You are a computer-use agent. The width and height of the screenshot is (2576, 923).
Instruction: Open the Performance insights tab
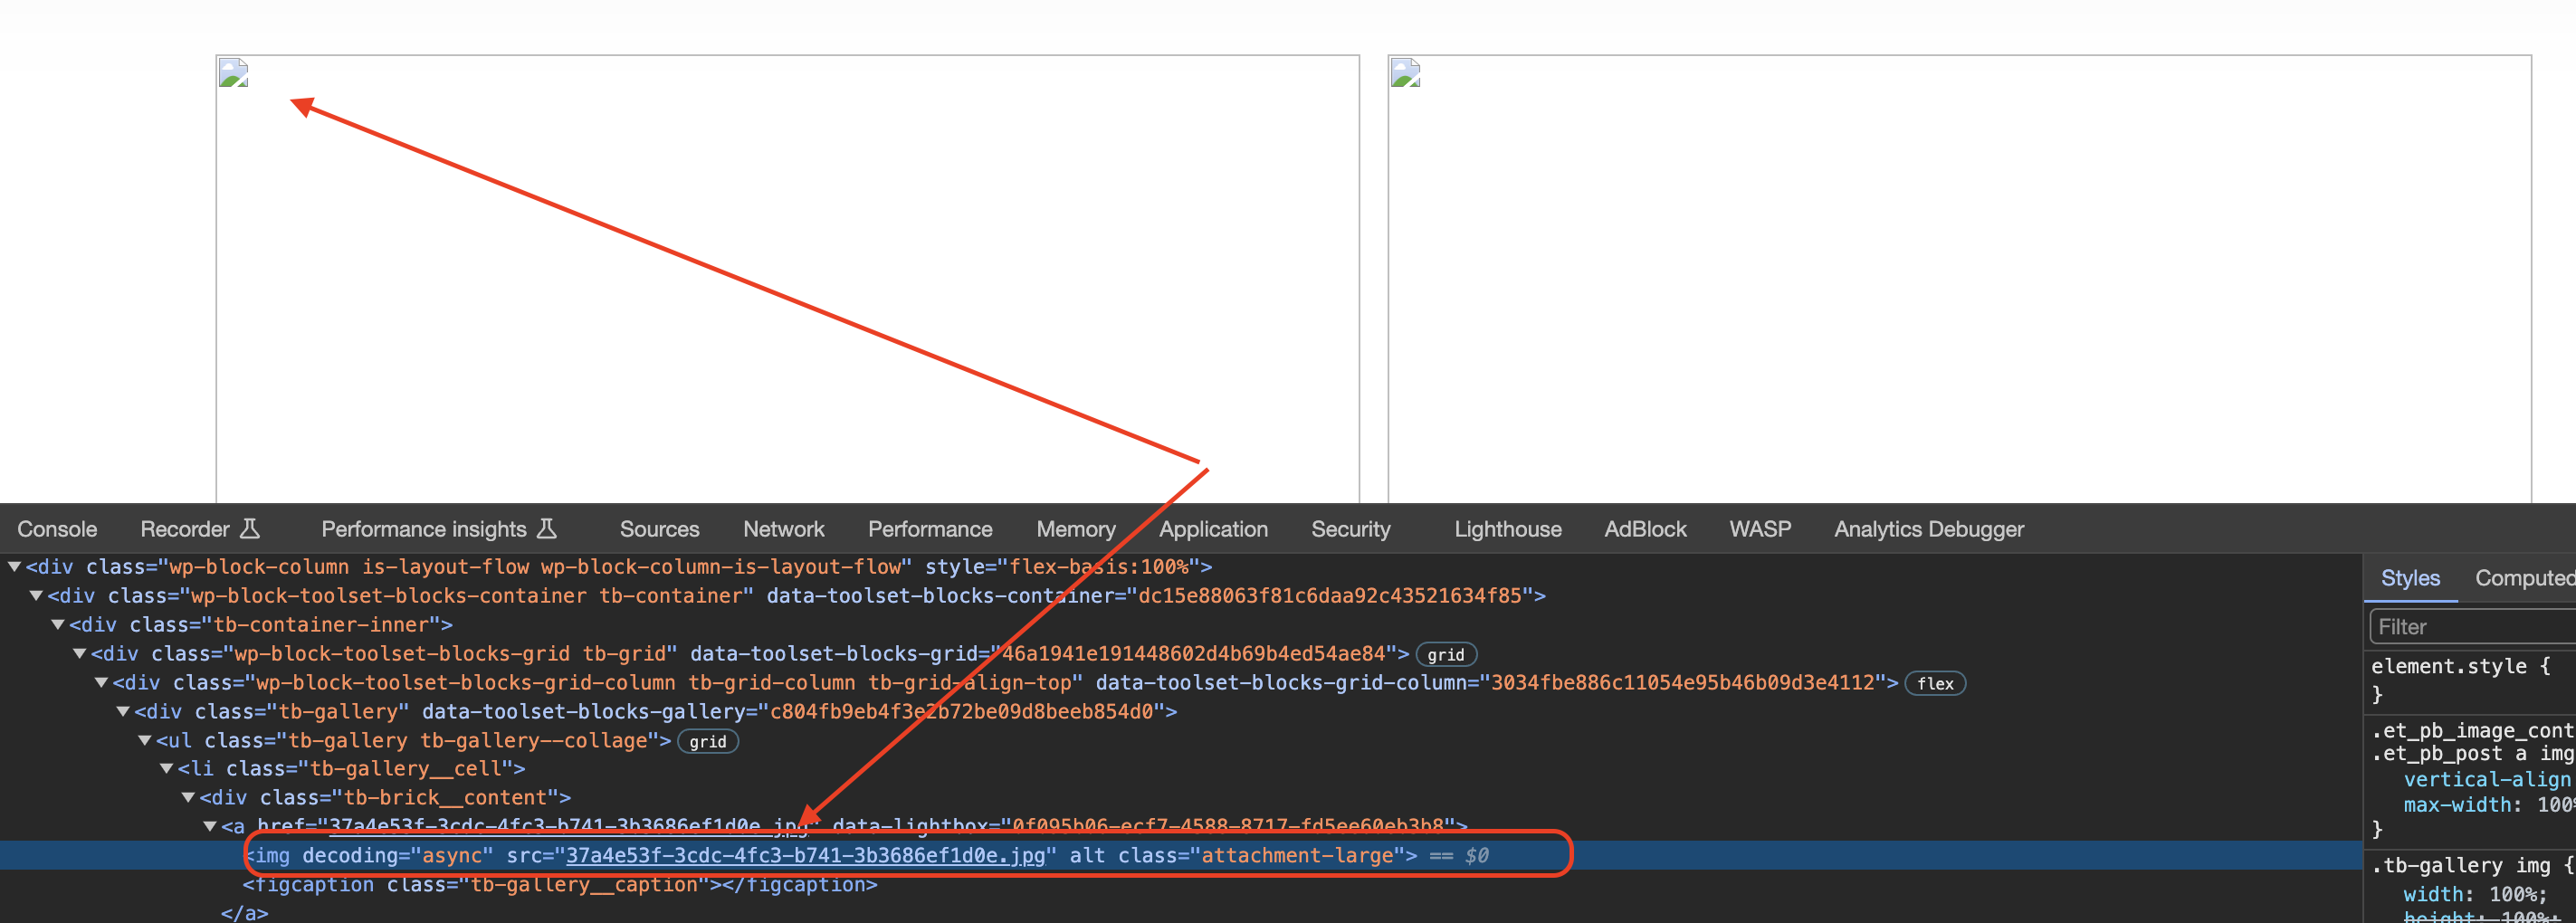coord(438,529)
